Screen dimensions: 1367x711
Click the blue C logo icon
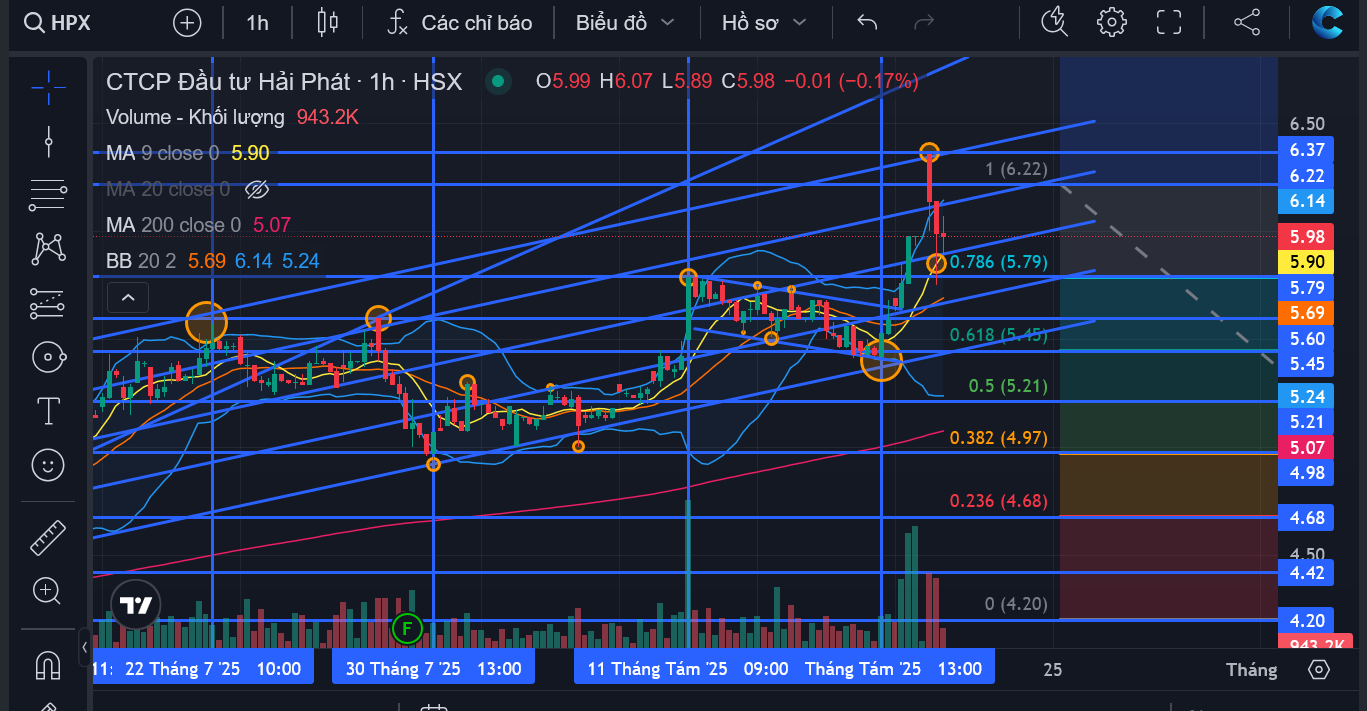[1328, 22]
